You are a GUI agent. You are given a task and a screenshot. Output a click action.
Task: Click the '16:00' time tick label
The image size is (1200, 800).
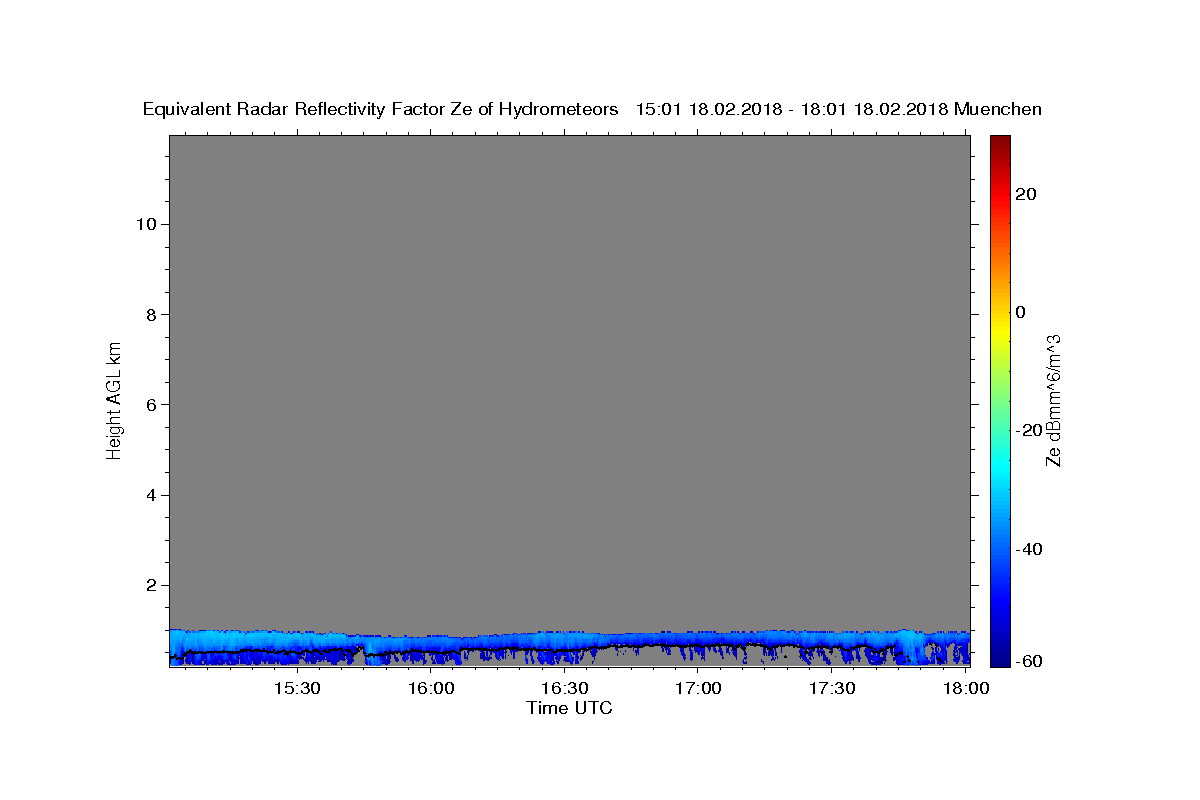pyautogui.click(x=431, y=688)
